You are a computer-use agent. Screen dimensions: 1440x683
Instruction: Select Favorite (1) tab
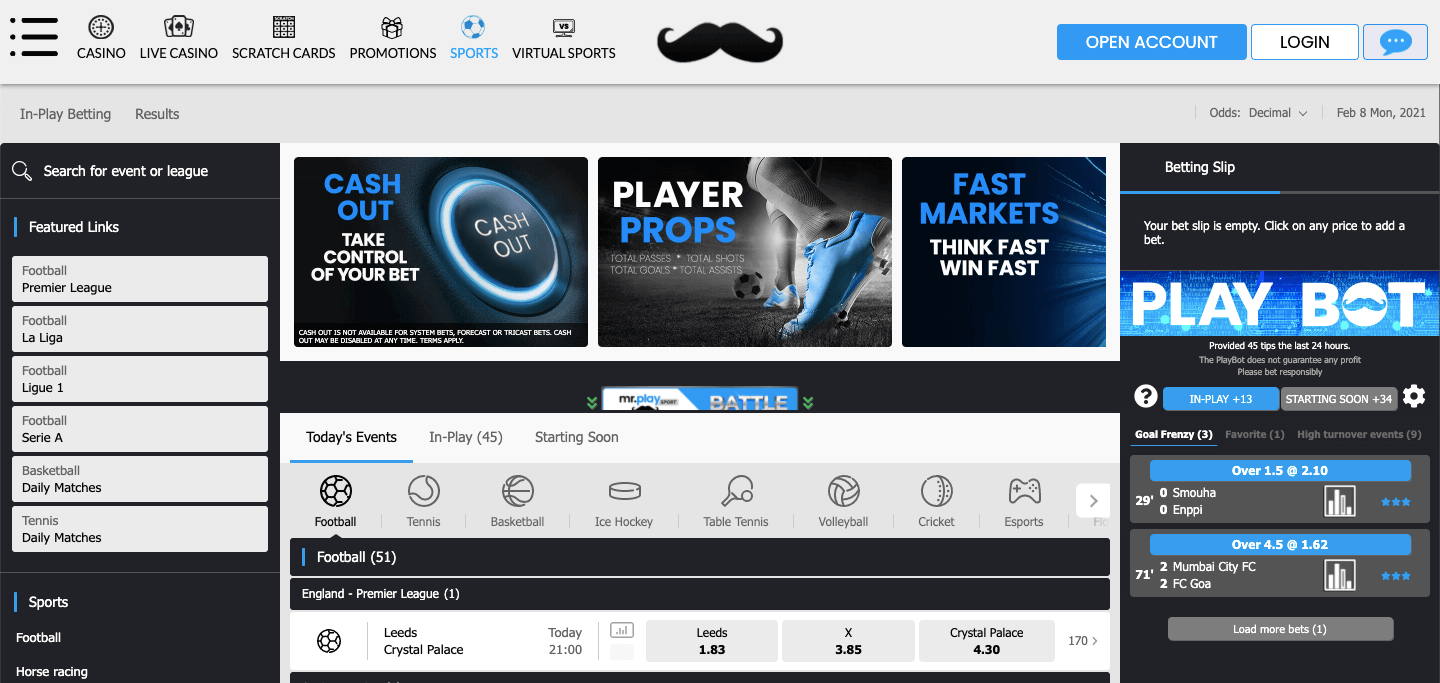coord(1255,435)
